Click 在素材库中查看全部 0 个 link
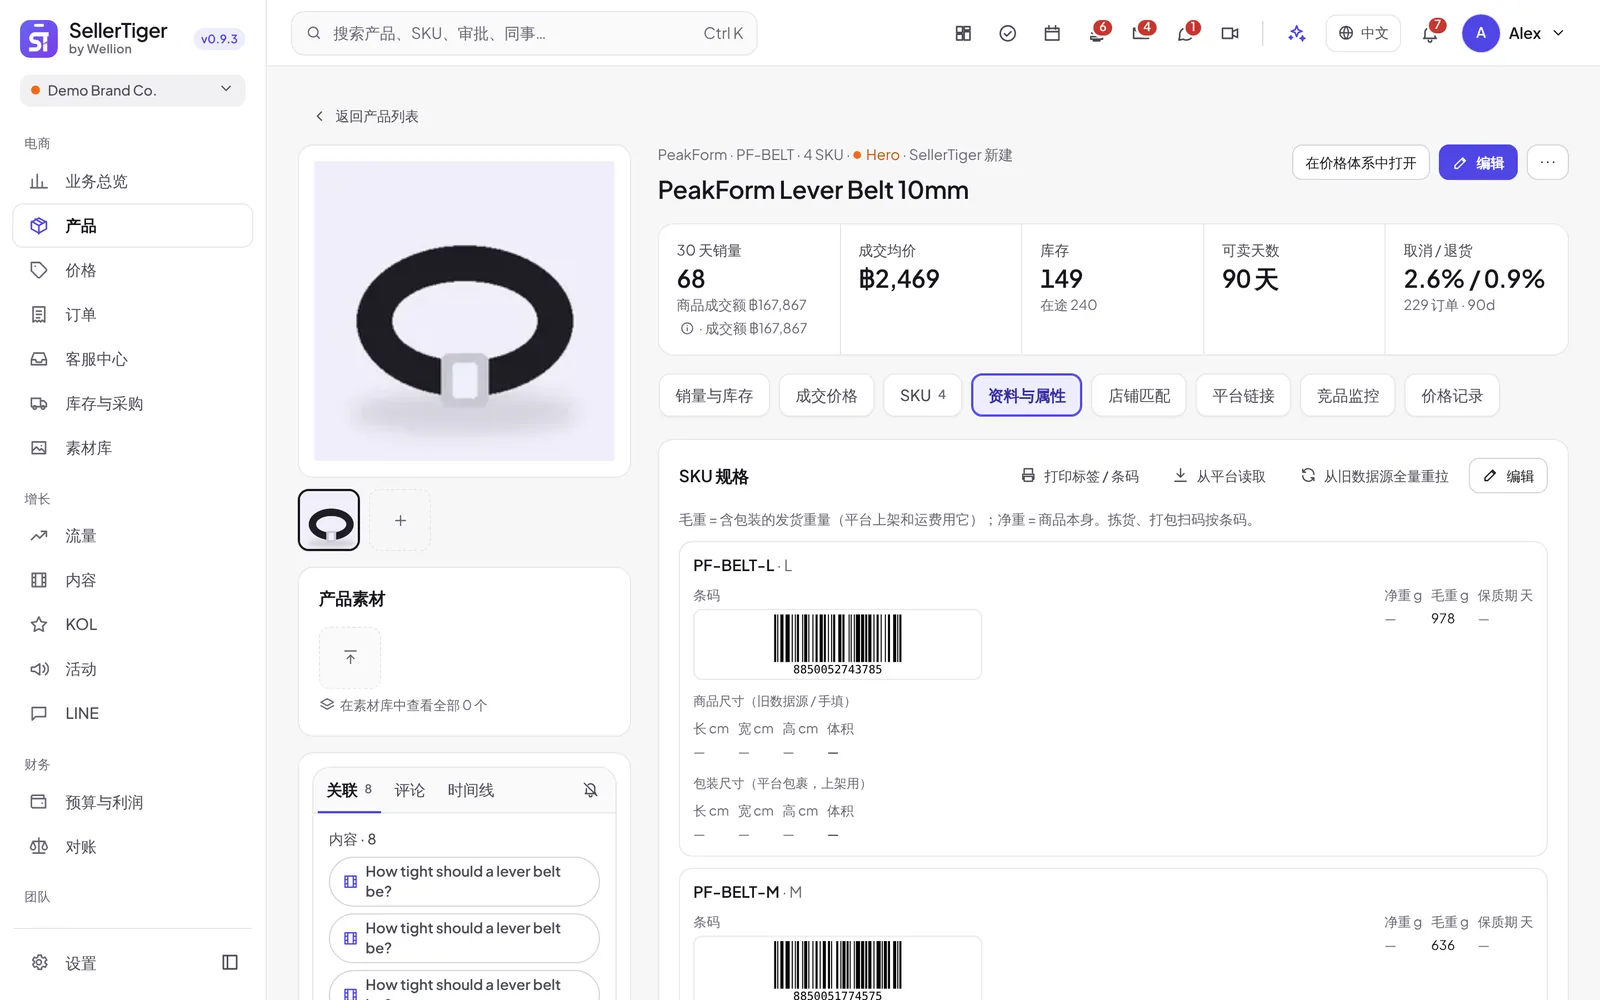 [404, 705]
